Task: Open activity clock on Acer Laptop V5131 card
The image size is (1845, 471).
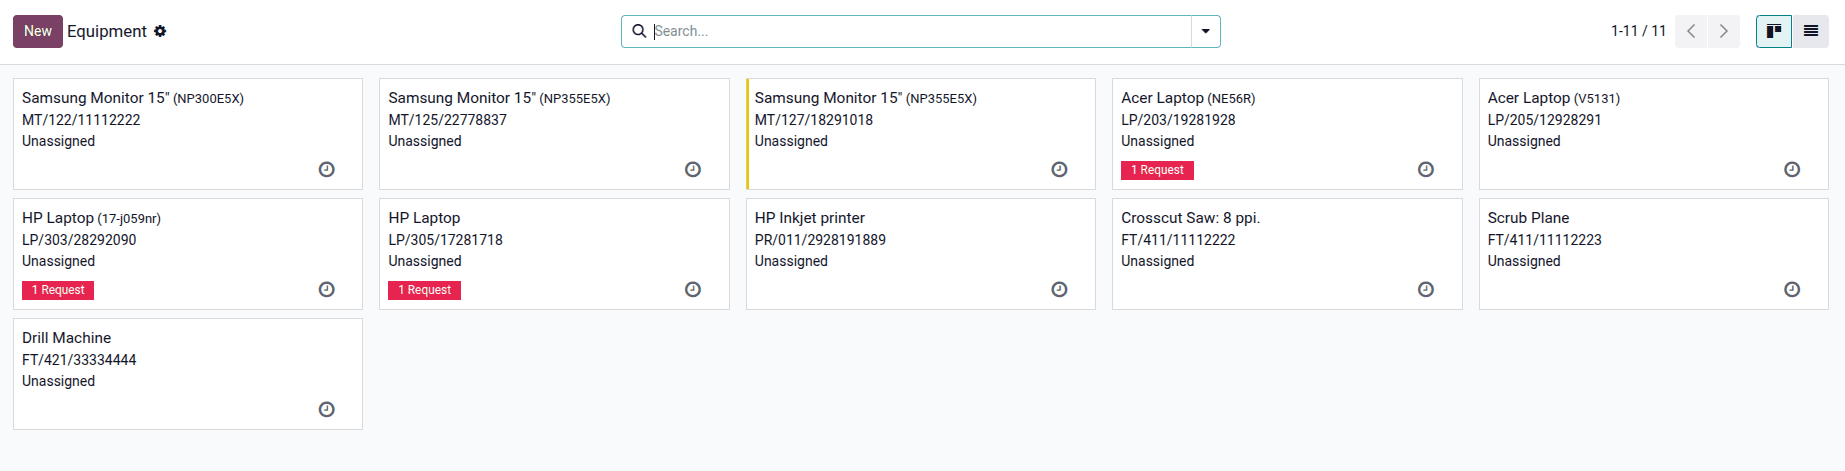Action: [1792, 170]
